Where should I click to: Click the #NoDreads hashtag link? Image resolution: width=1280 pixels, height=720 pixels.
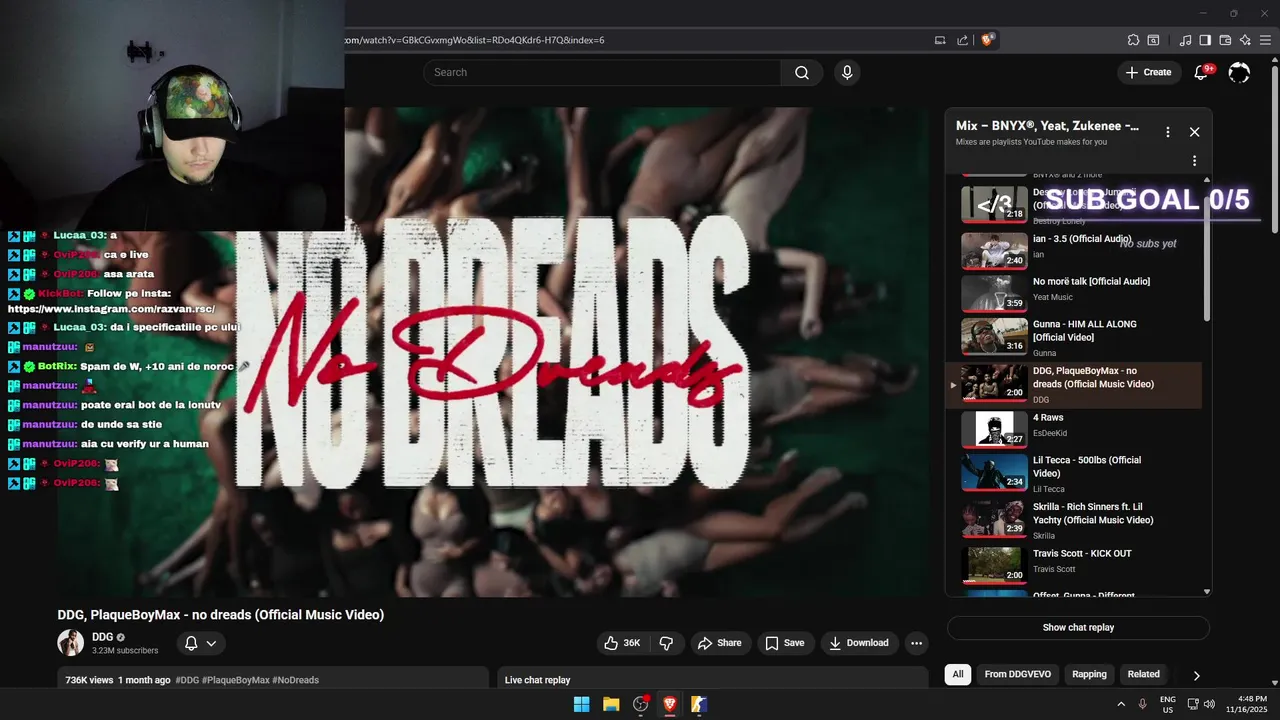tap(295, 680)
